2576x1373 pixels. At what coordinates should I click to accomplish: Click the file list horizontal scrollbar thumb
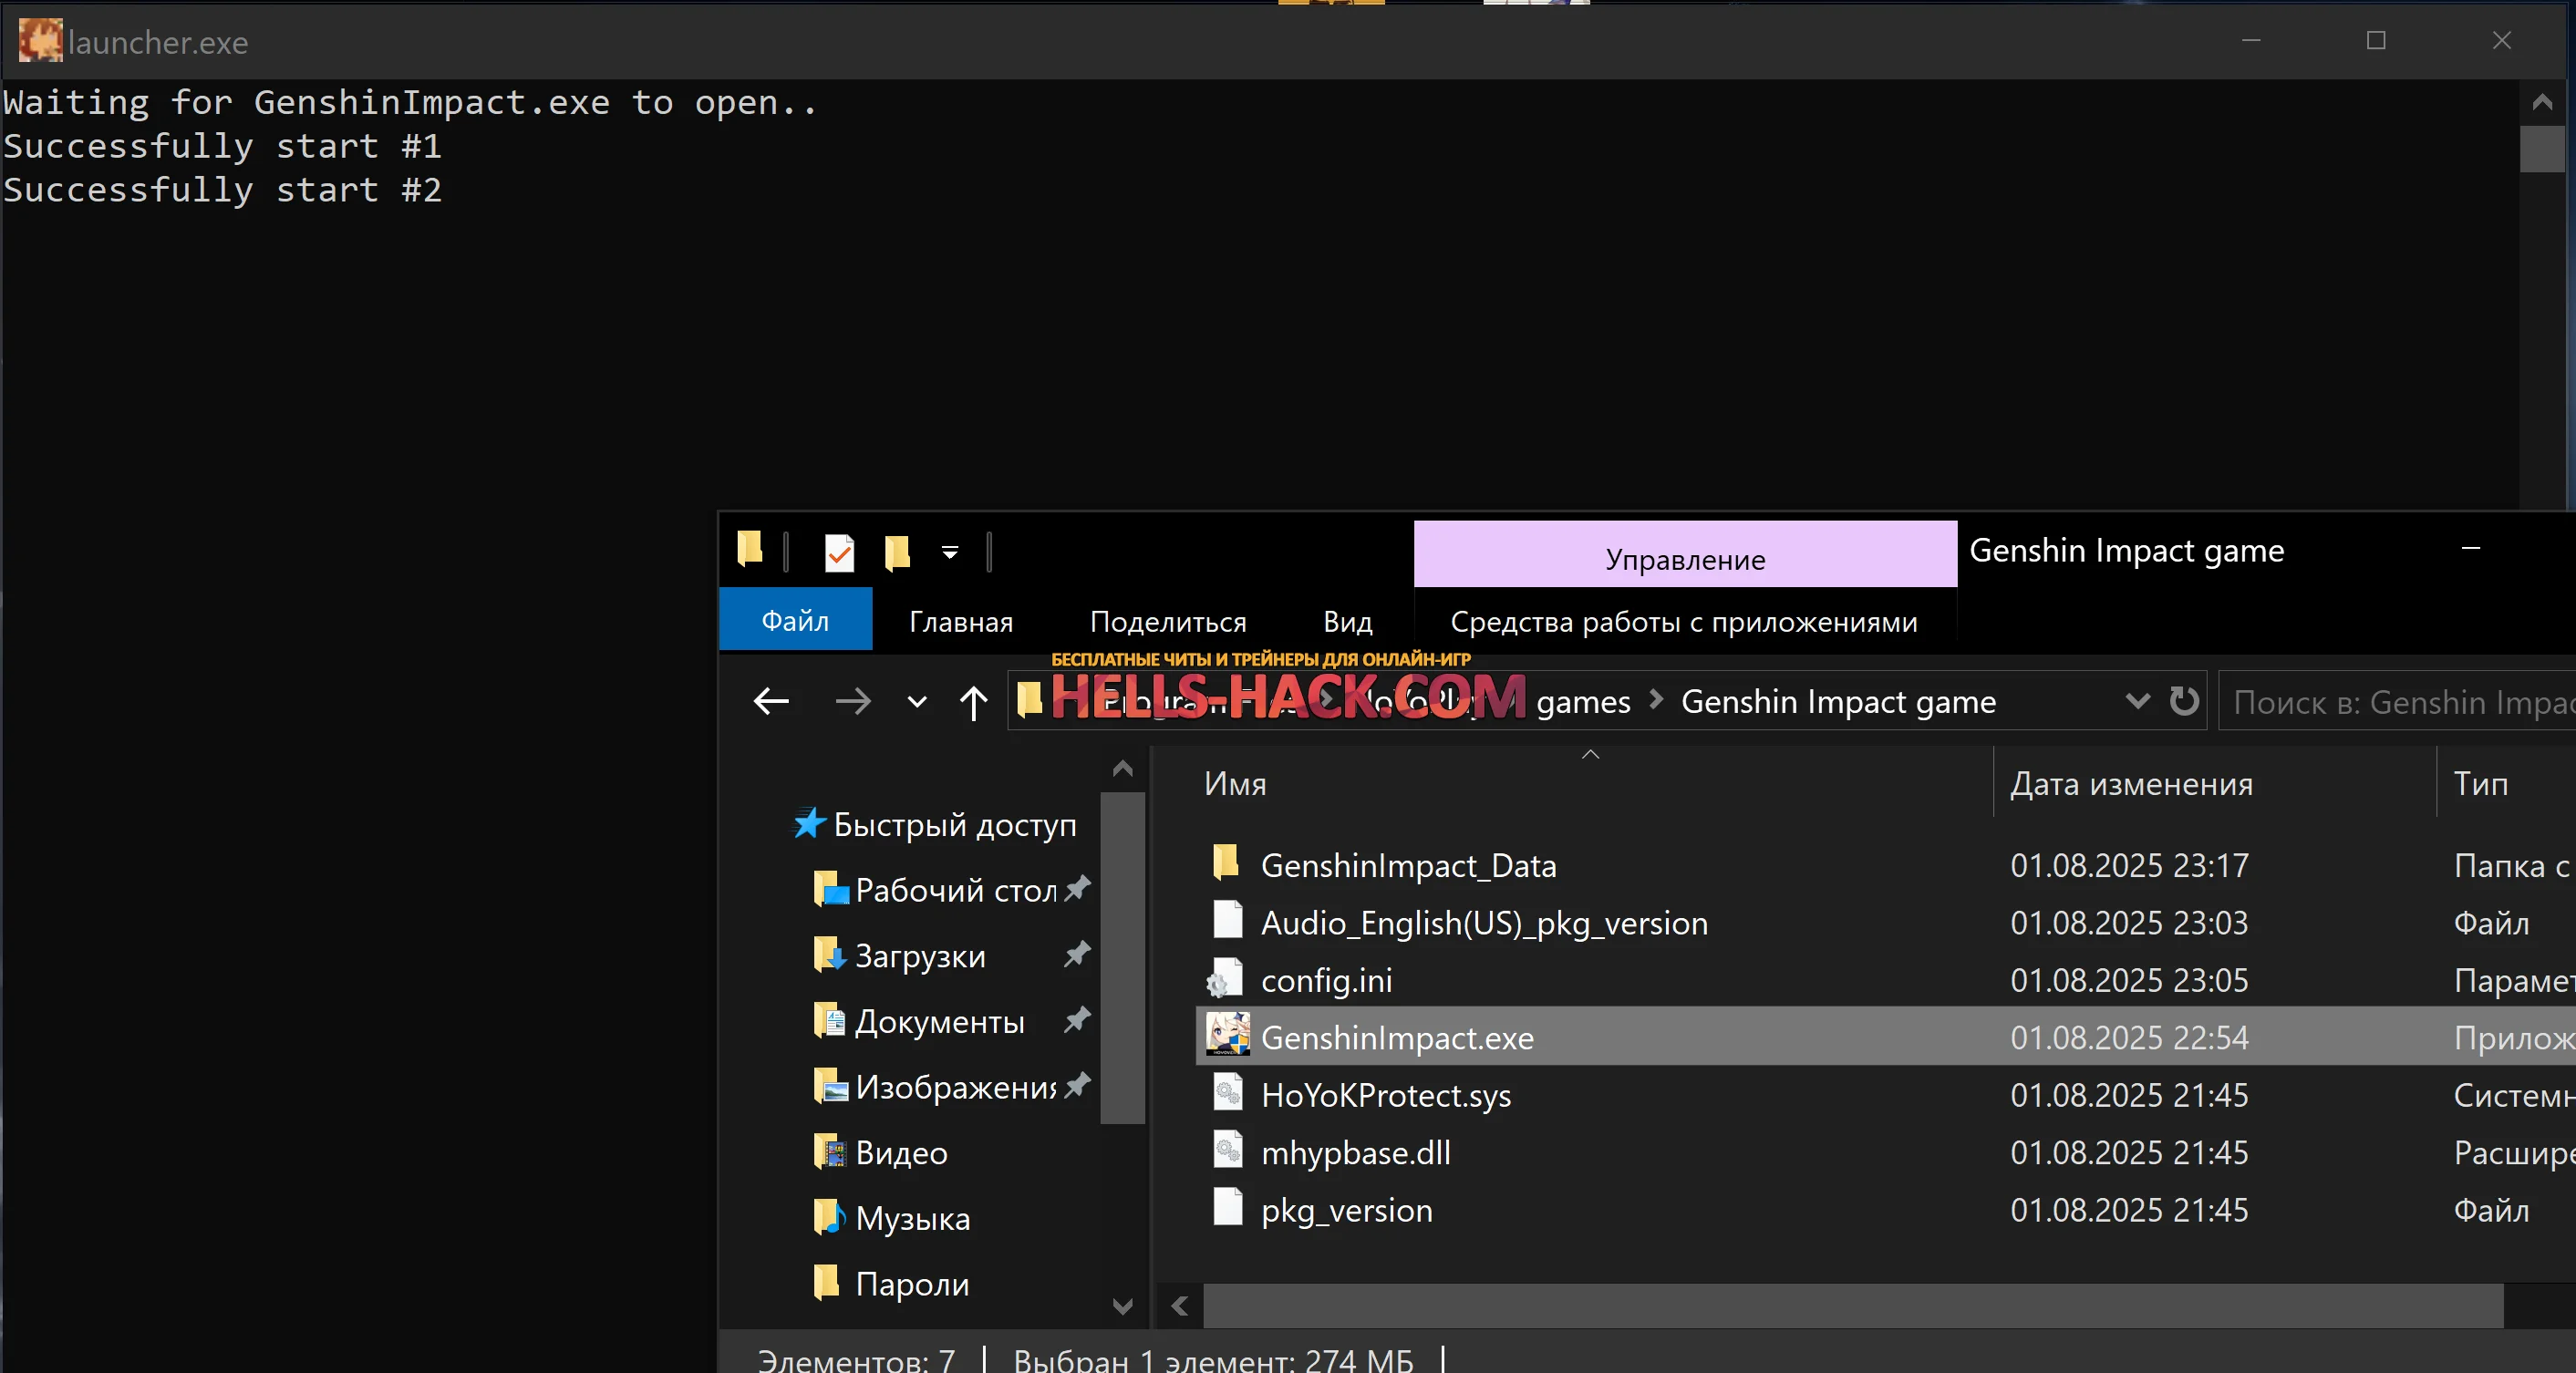(1853, 1306)
